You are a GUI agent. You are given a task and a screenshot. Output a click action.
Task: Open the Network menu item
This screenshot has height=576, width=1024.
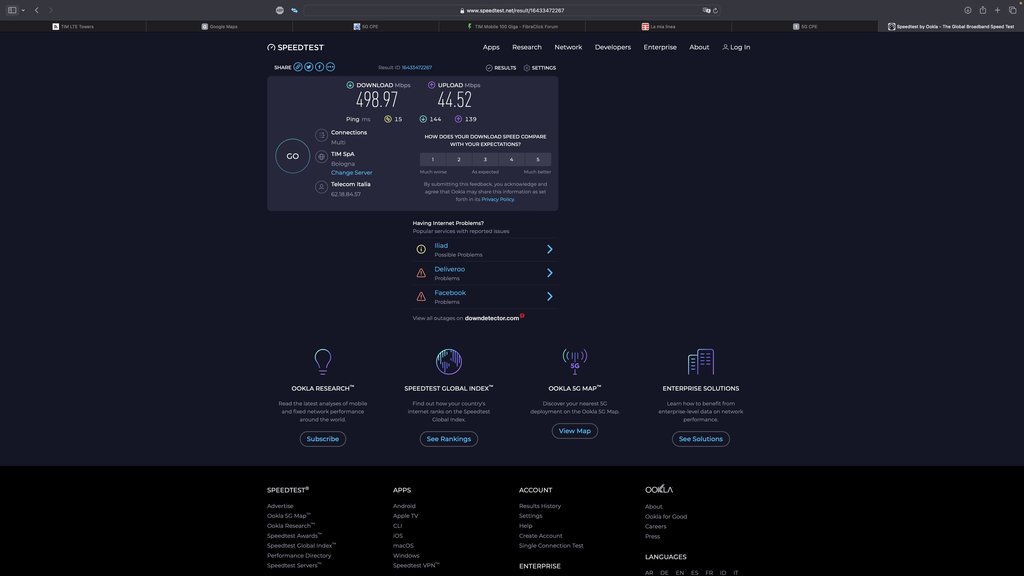point(568,47)
